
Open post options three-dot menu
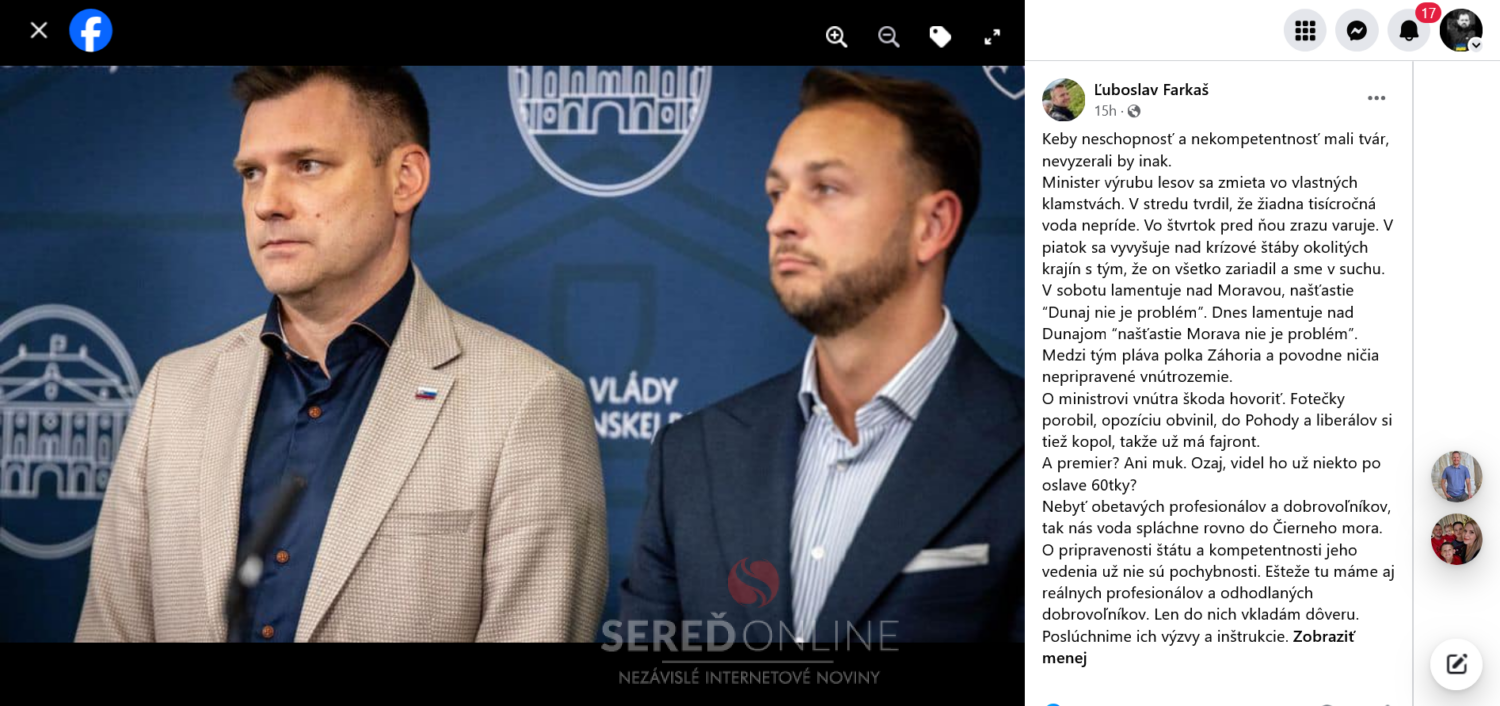coord(1377,98)
